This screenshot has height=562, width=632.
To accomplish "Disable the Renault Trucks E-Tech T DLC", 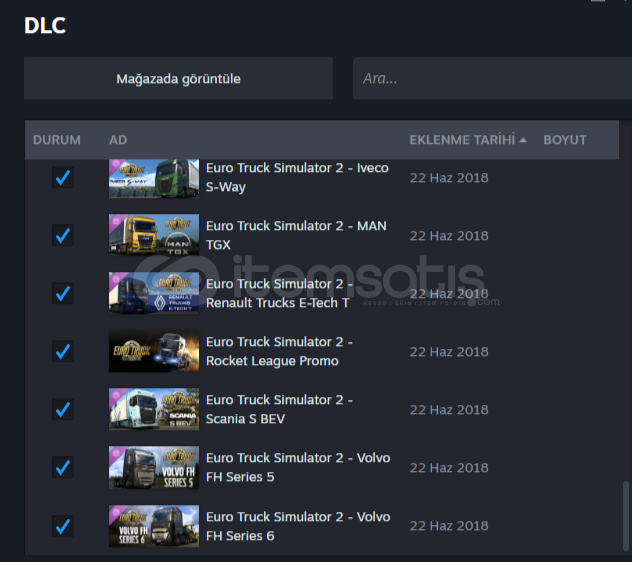I will click(63, 293).
